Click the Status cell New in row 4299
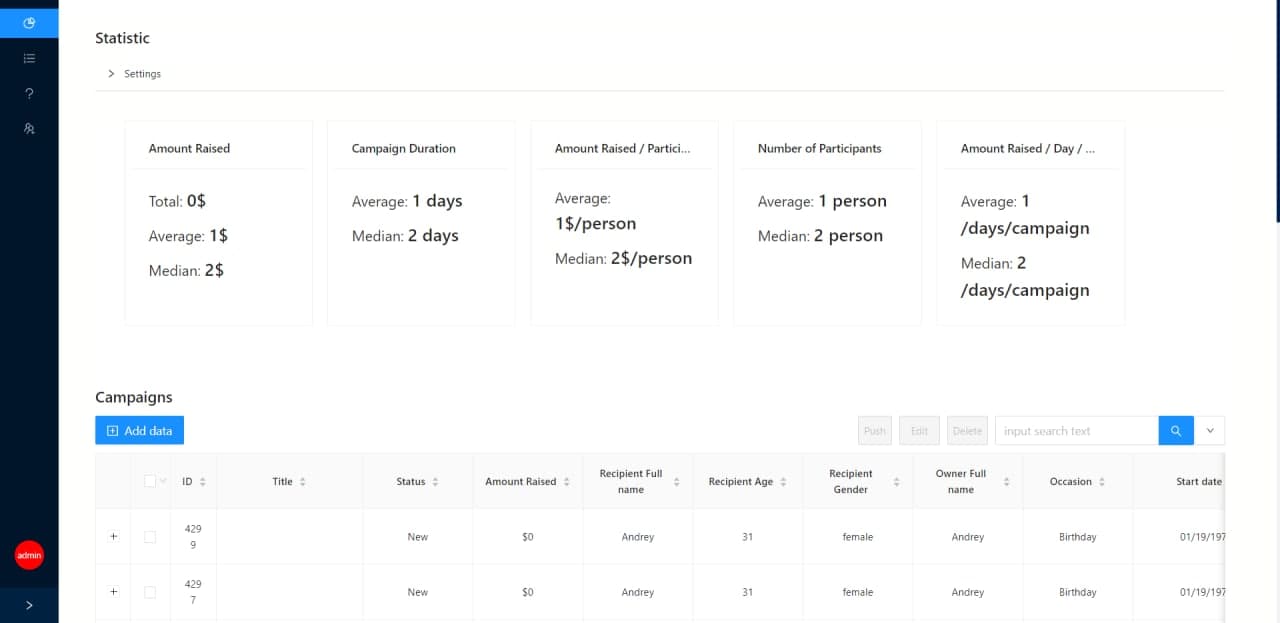 click(x=418, y=537)
